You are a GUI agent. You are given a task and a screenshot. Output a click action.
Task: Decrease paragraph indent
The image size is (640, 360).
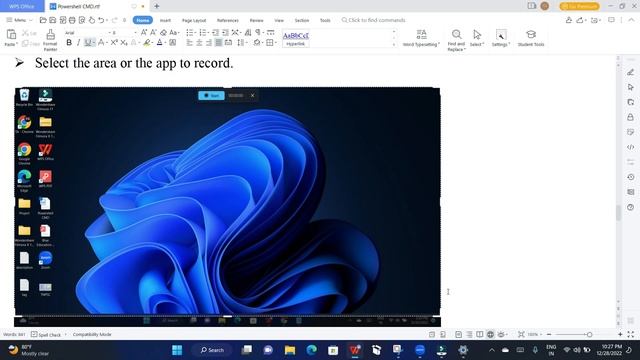(x=215, y=32)
